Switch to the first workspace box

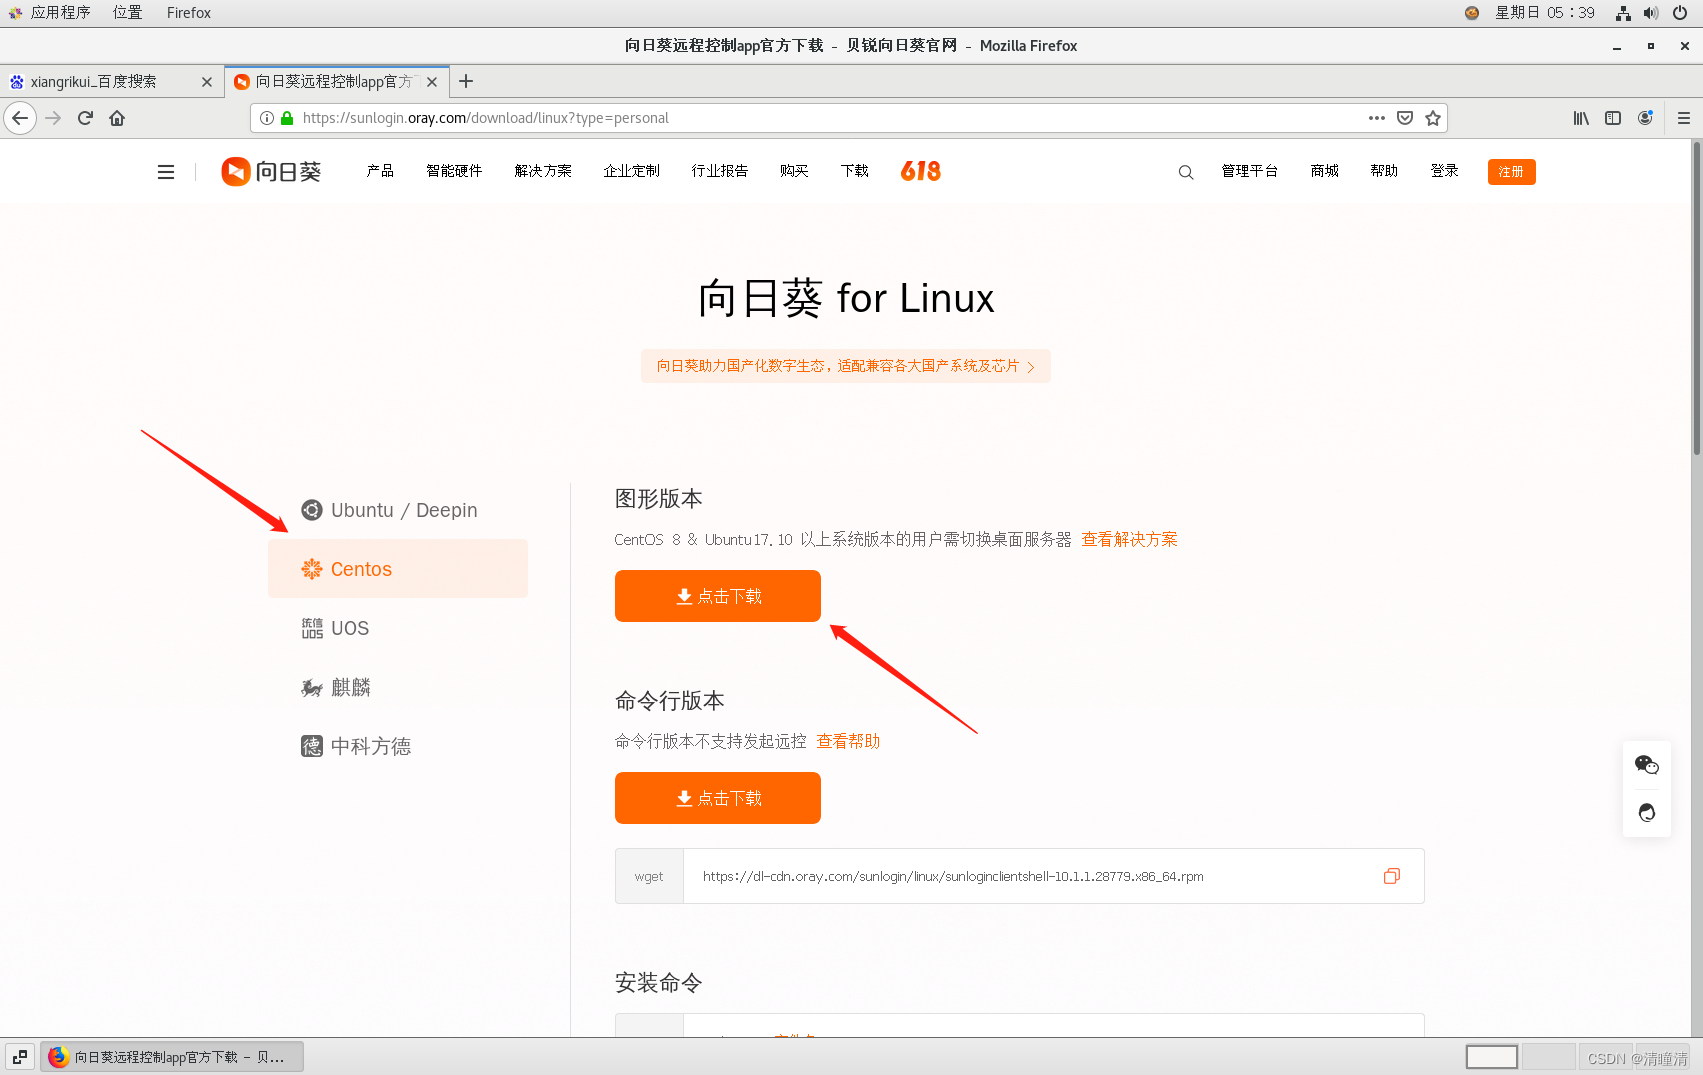(1492, 1057)
